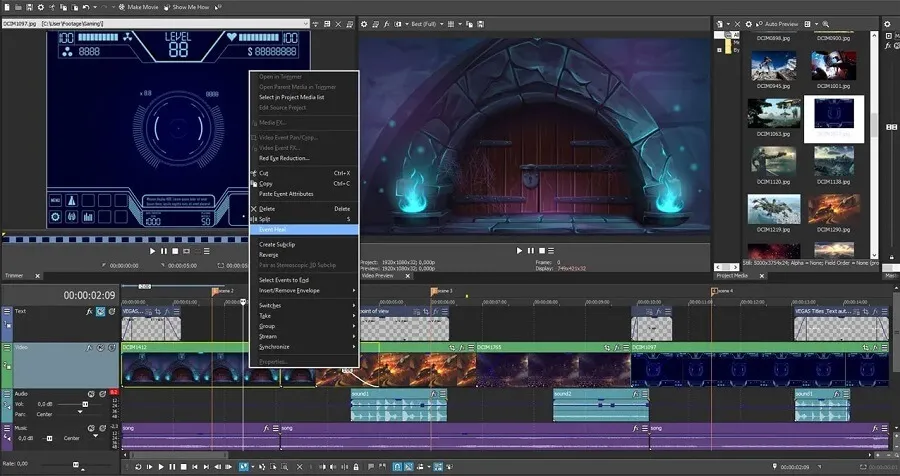Image resolution: width=900 pixels, height=476 pixels.
Task: Click the preview Video FX icon
Action: pos(387,24)
